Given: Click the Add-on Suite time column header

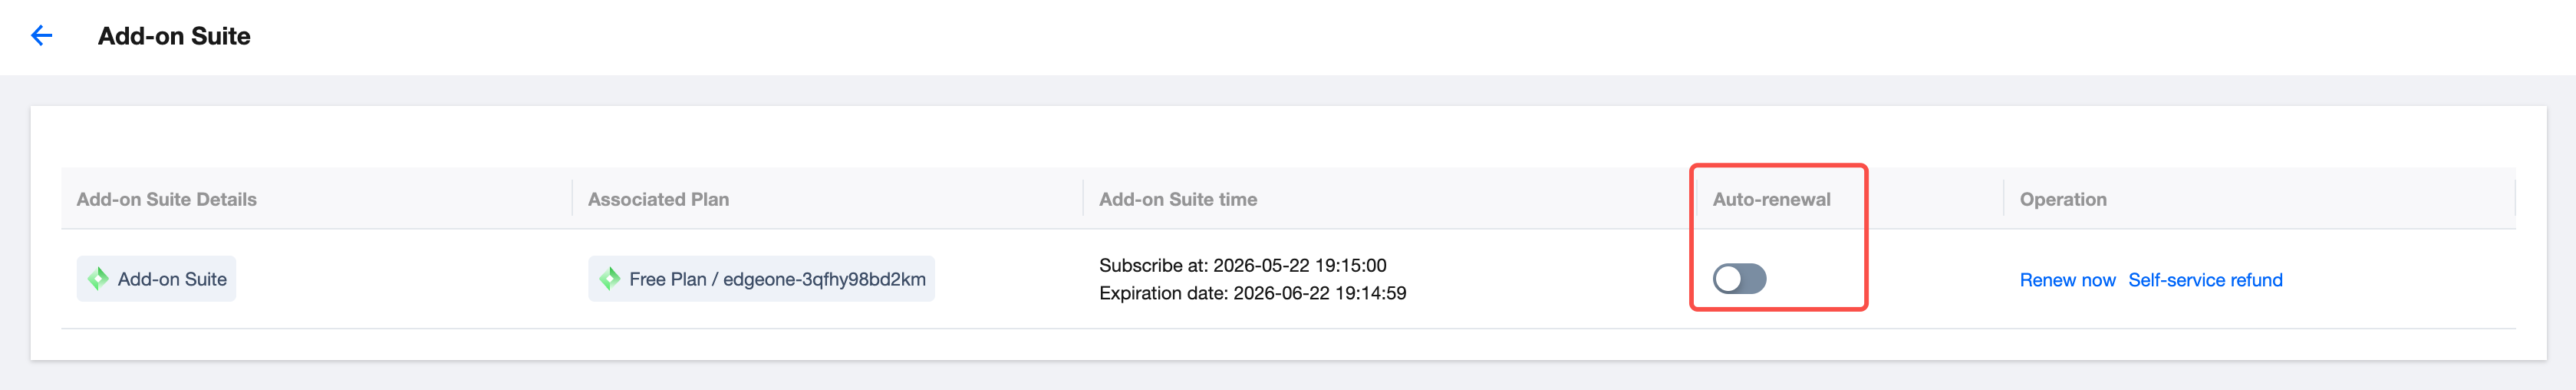Looking at the screenshot, I should click(1178, 199).
